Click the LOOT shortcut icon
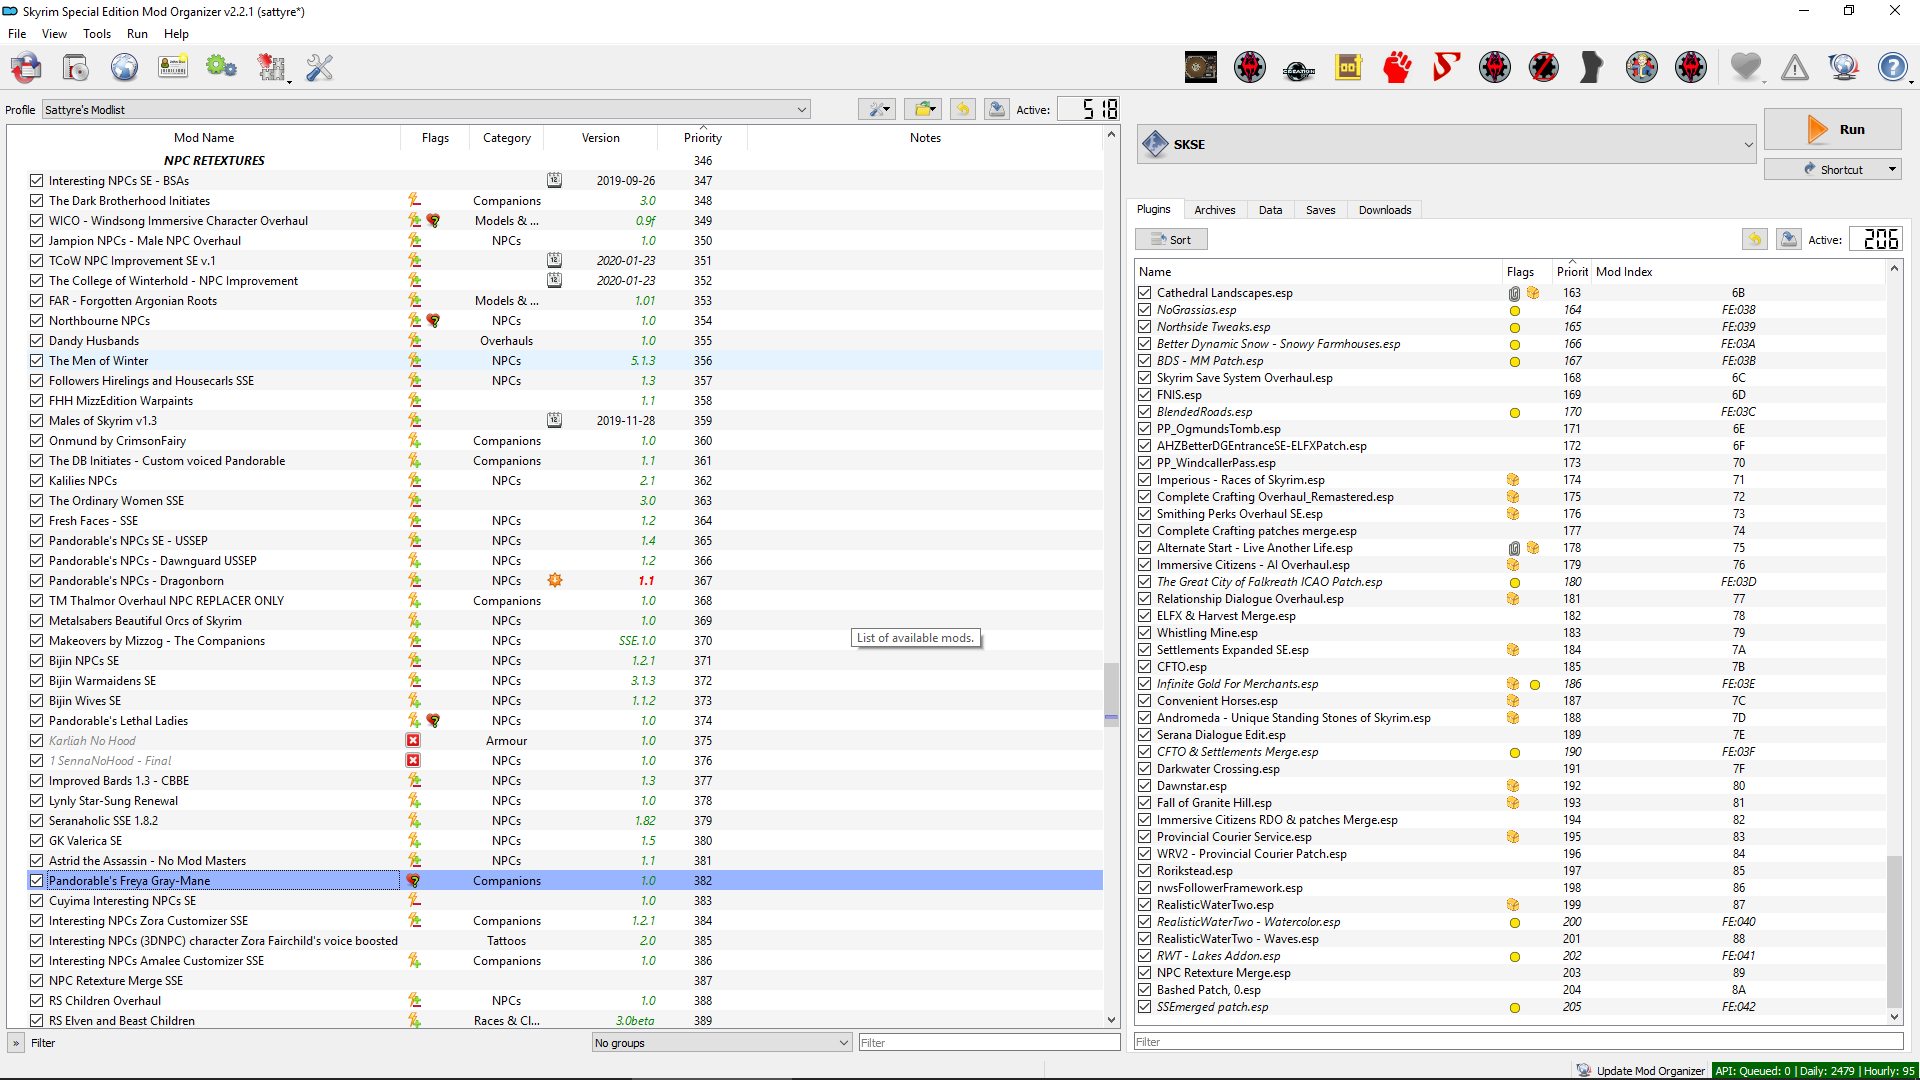 point(1348,68)
